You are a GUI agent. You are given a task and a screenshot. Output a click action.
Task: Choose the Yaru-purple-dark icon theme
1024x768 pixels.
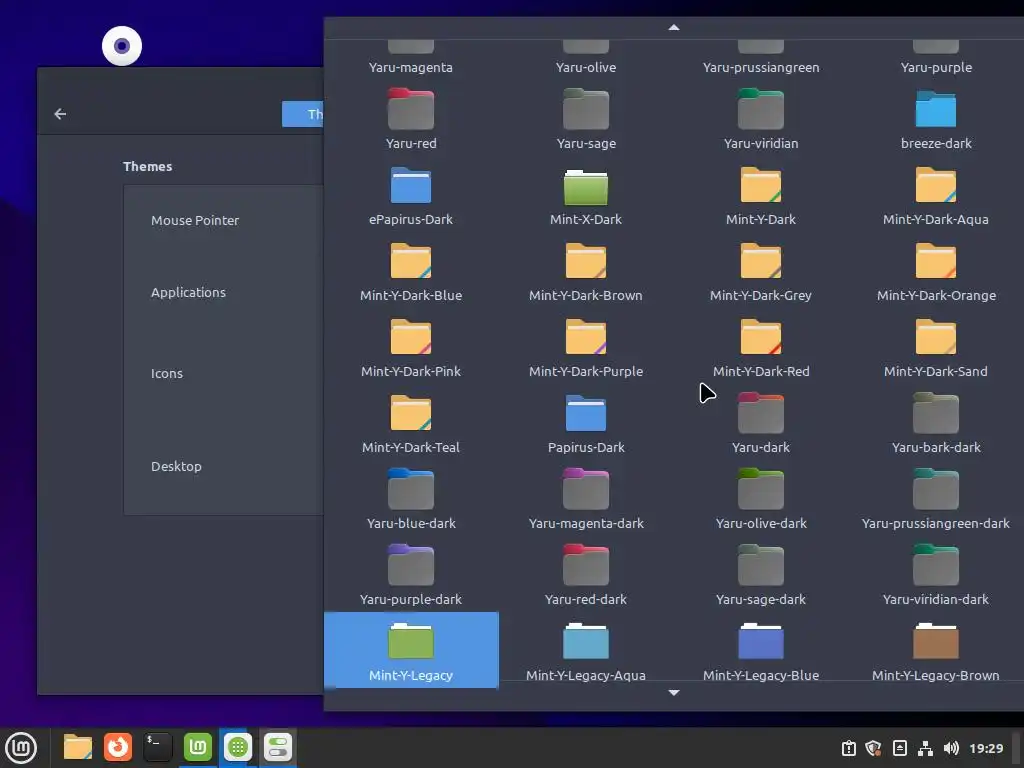pos(411,574)
